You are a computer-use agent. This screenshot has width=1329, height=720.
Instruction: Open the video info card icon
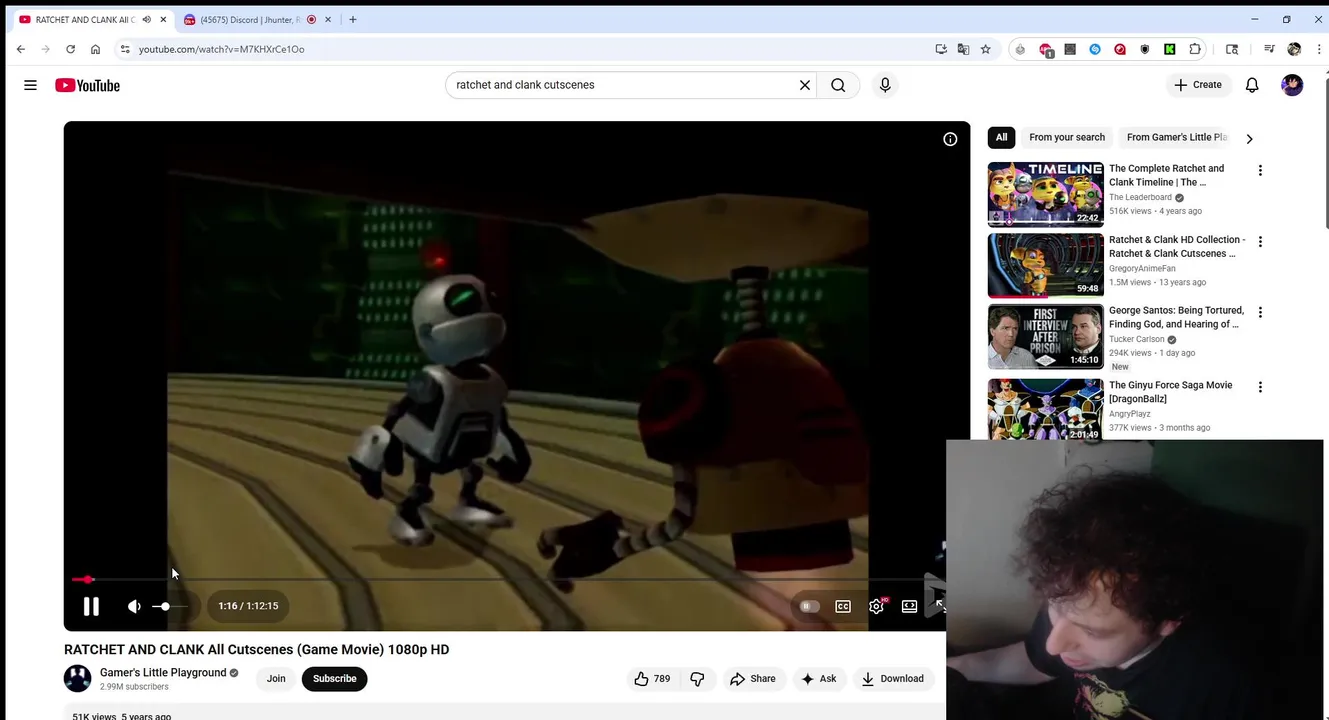[950, 139]
